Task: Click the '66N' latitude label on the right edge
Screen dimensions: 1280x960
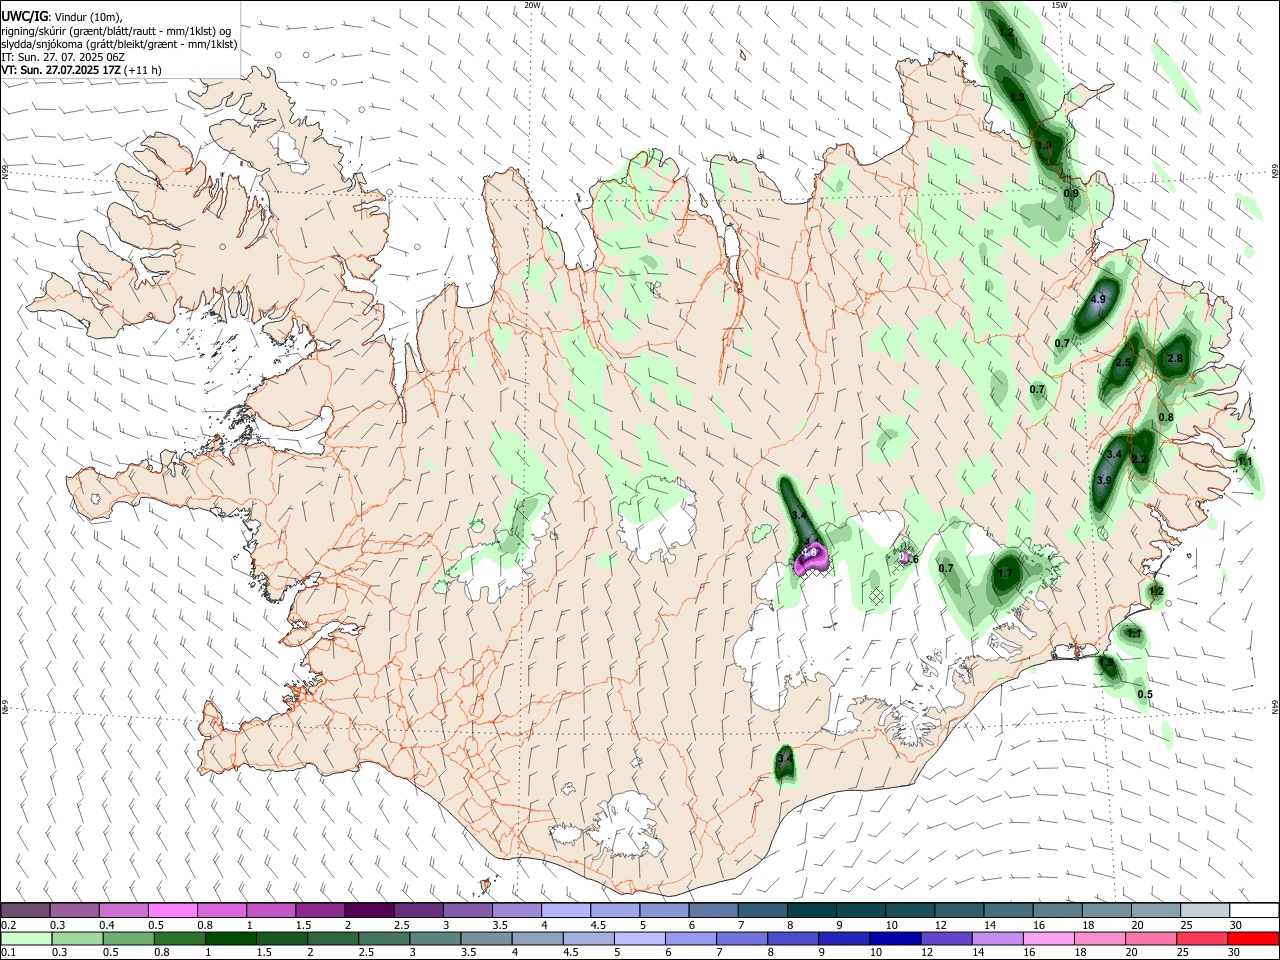Action: pos(1275,171)
